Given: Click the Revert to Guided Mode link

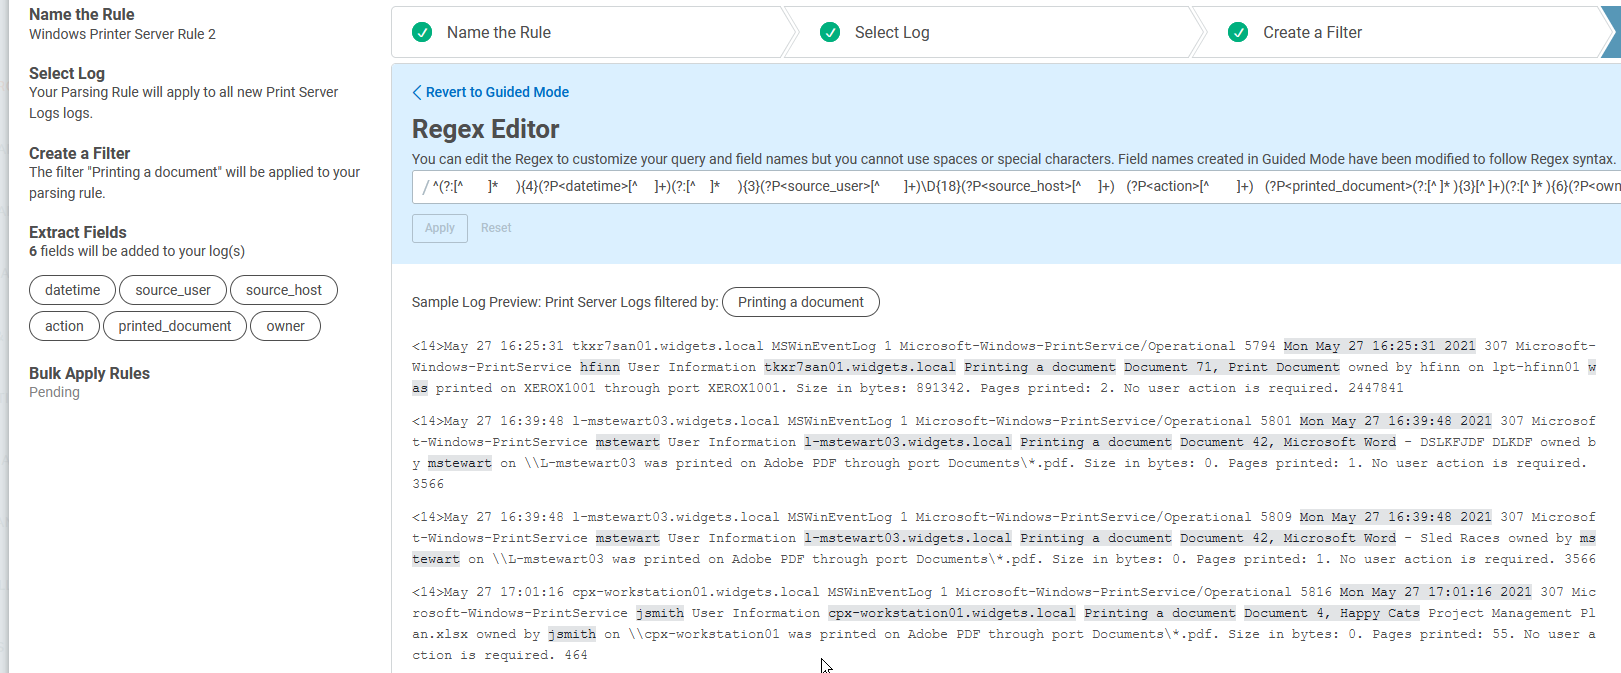Looking at the screenshot, I should [x=497, y=92].
